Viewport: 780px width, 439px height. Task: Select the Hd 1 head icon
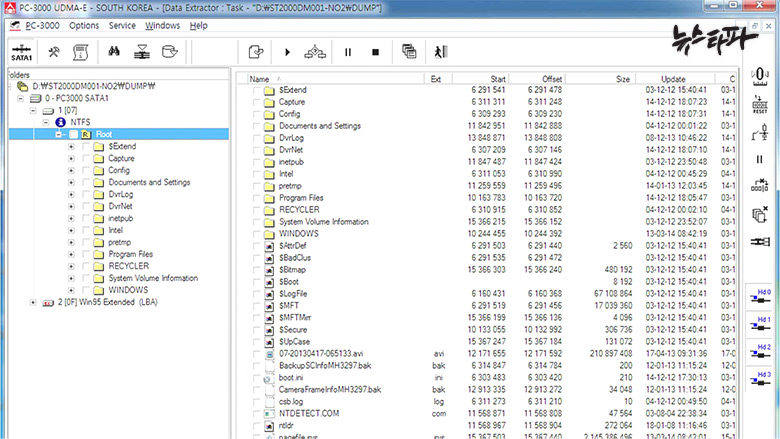(x=761, y=324)
